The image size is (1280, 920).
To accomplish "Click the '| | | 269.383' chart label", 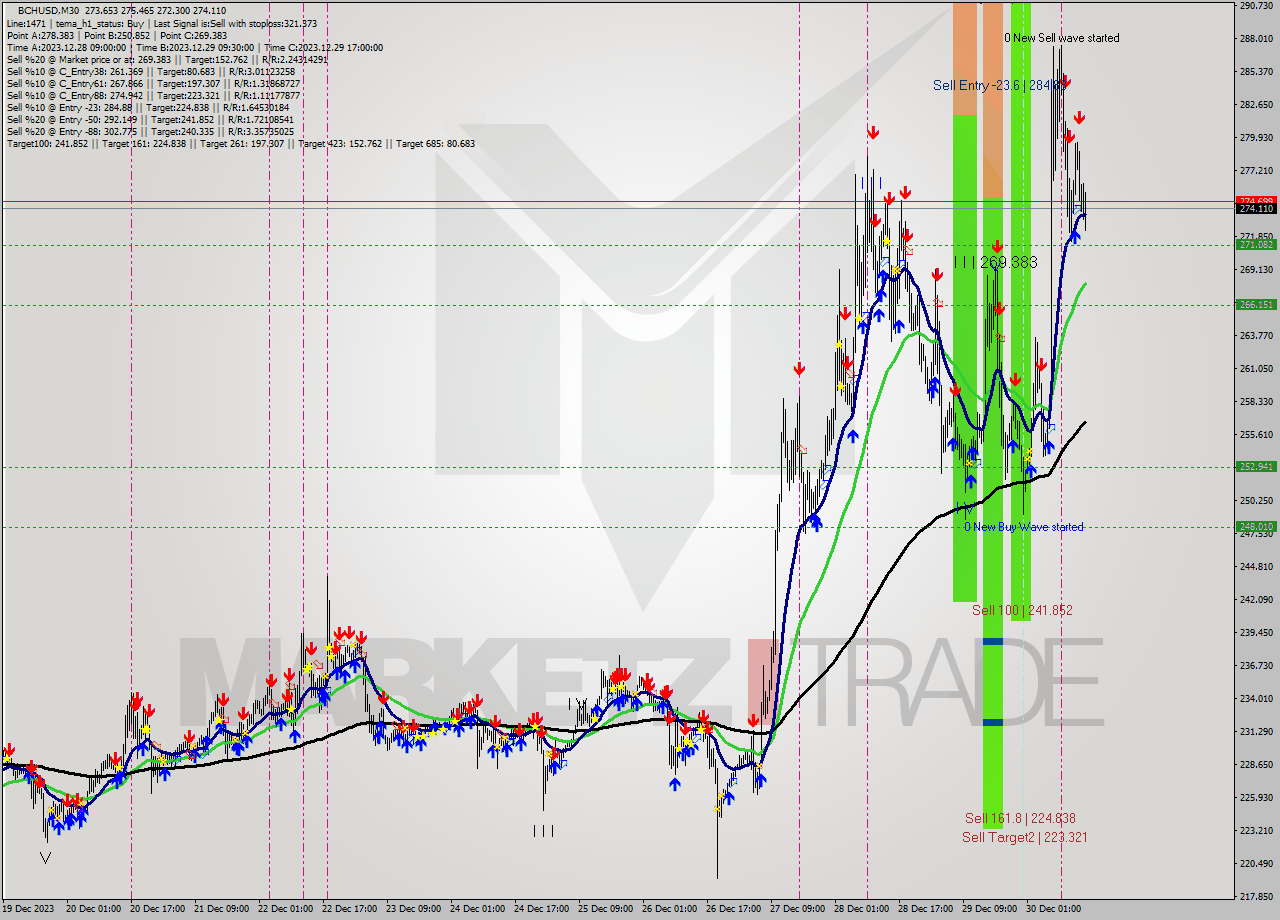I will pos(995,262).
